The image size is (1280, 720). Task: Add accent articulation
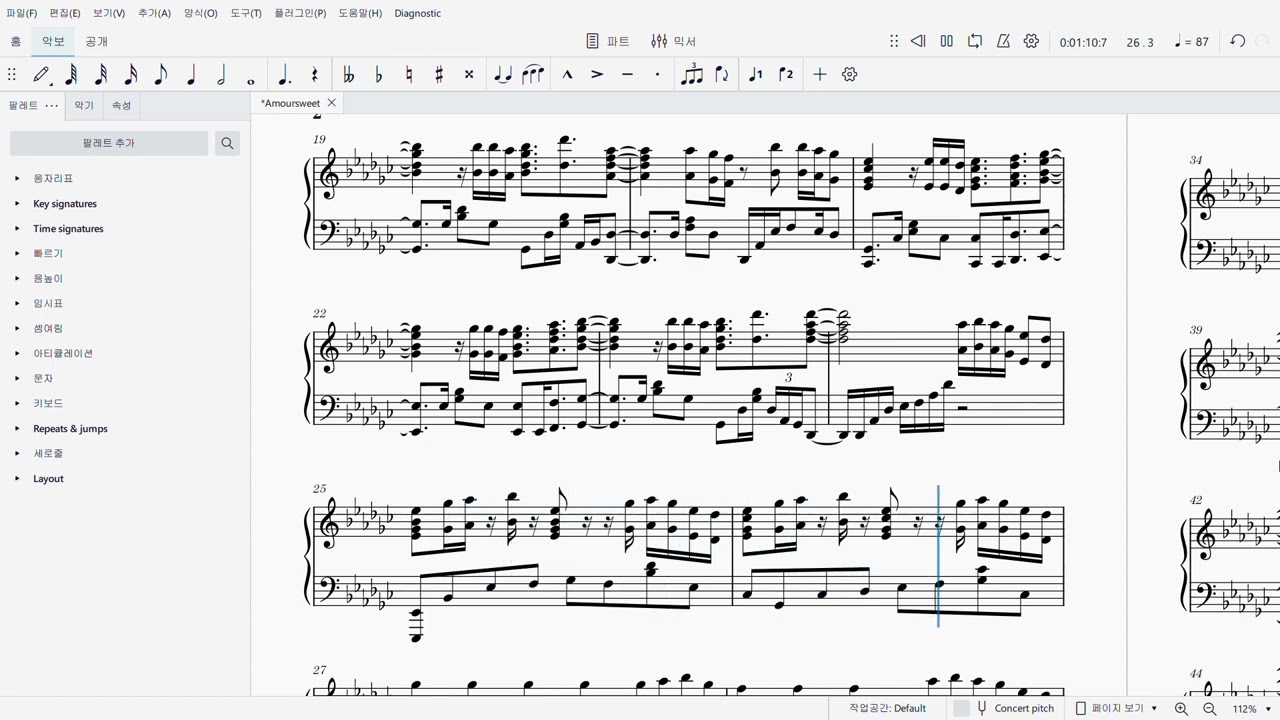coord(597,74)
